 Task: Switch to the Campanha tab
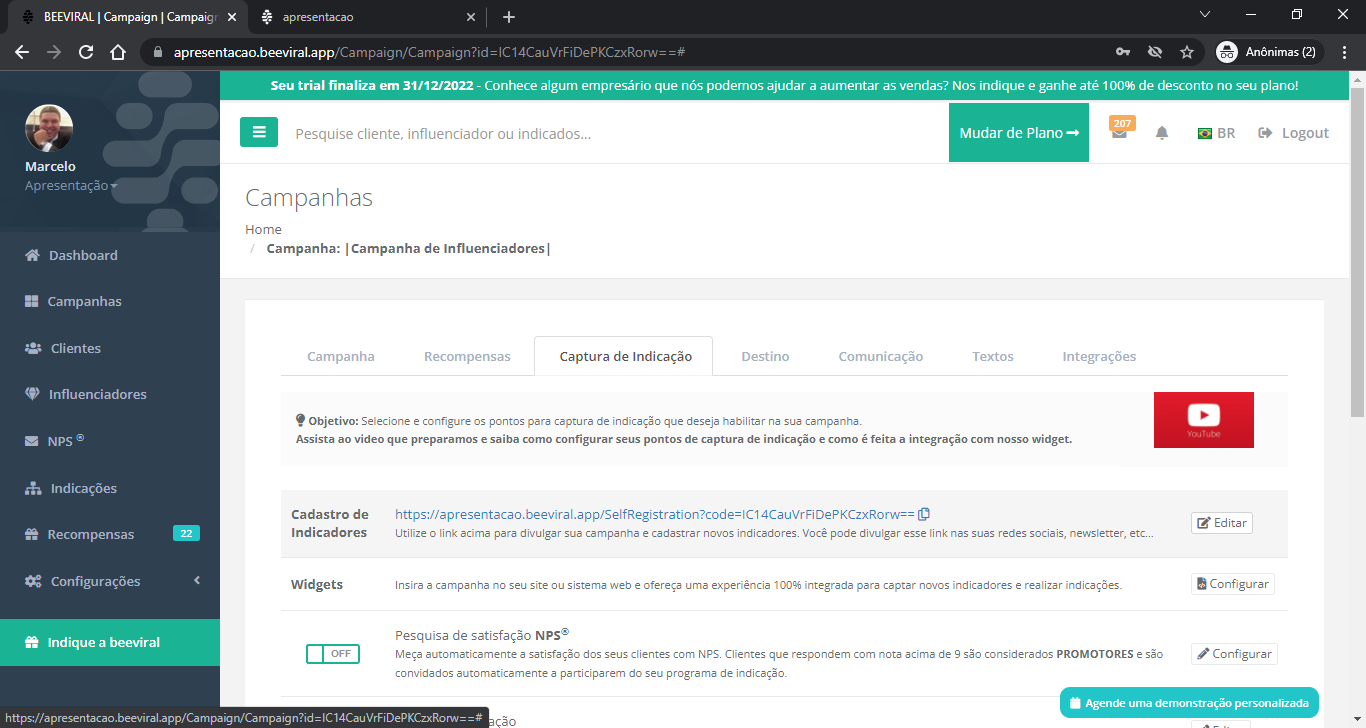click(341, 356)
